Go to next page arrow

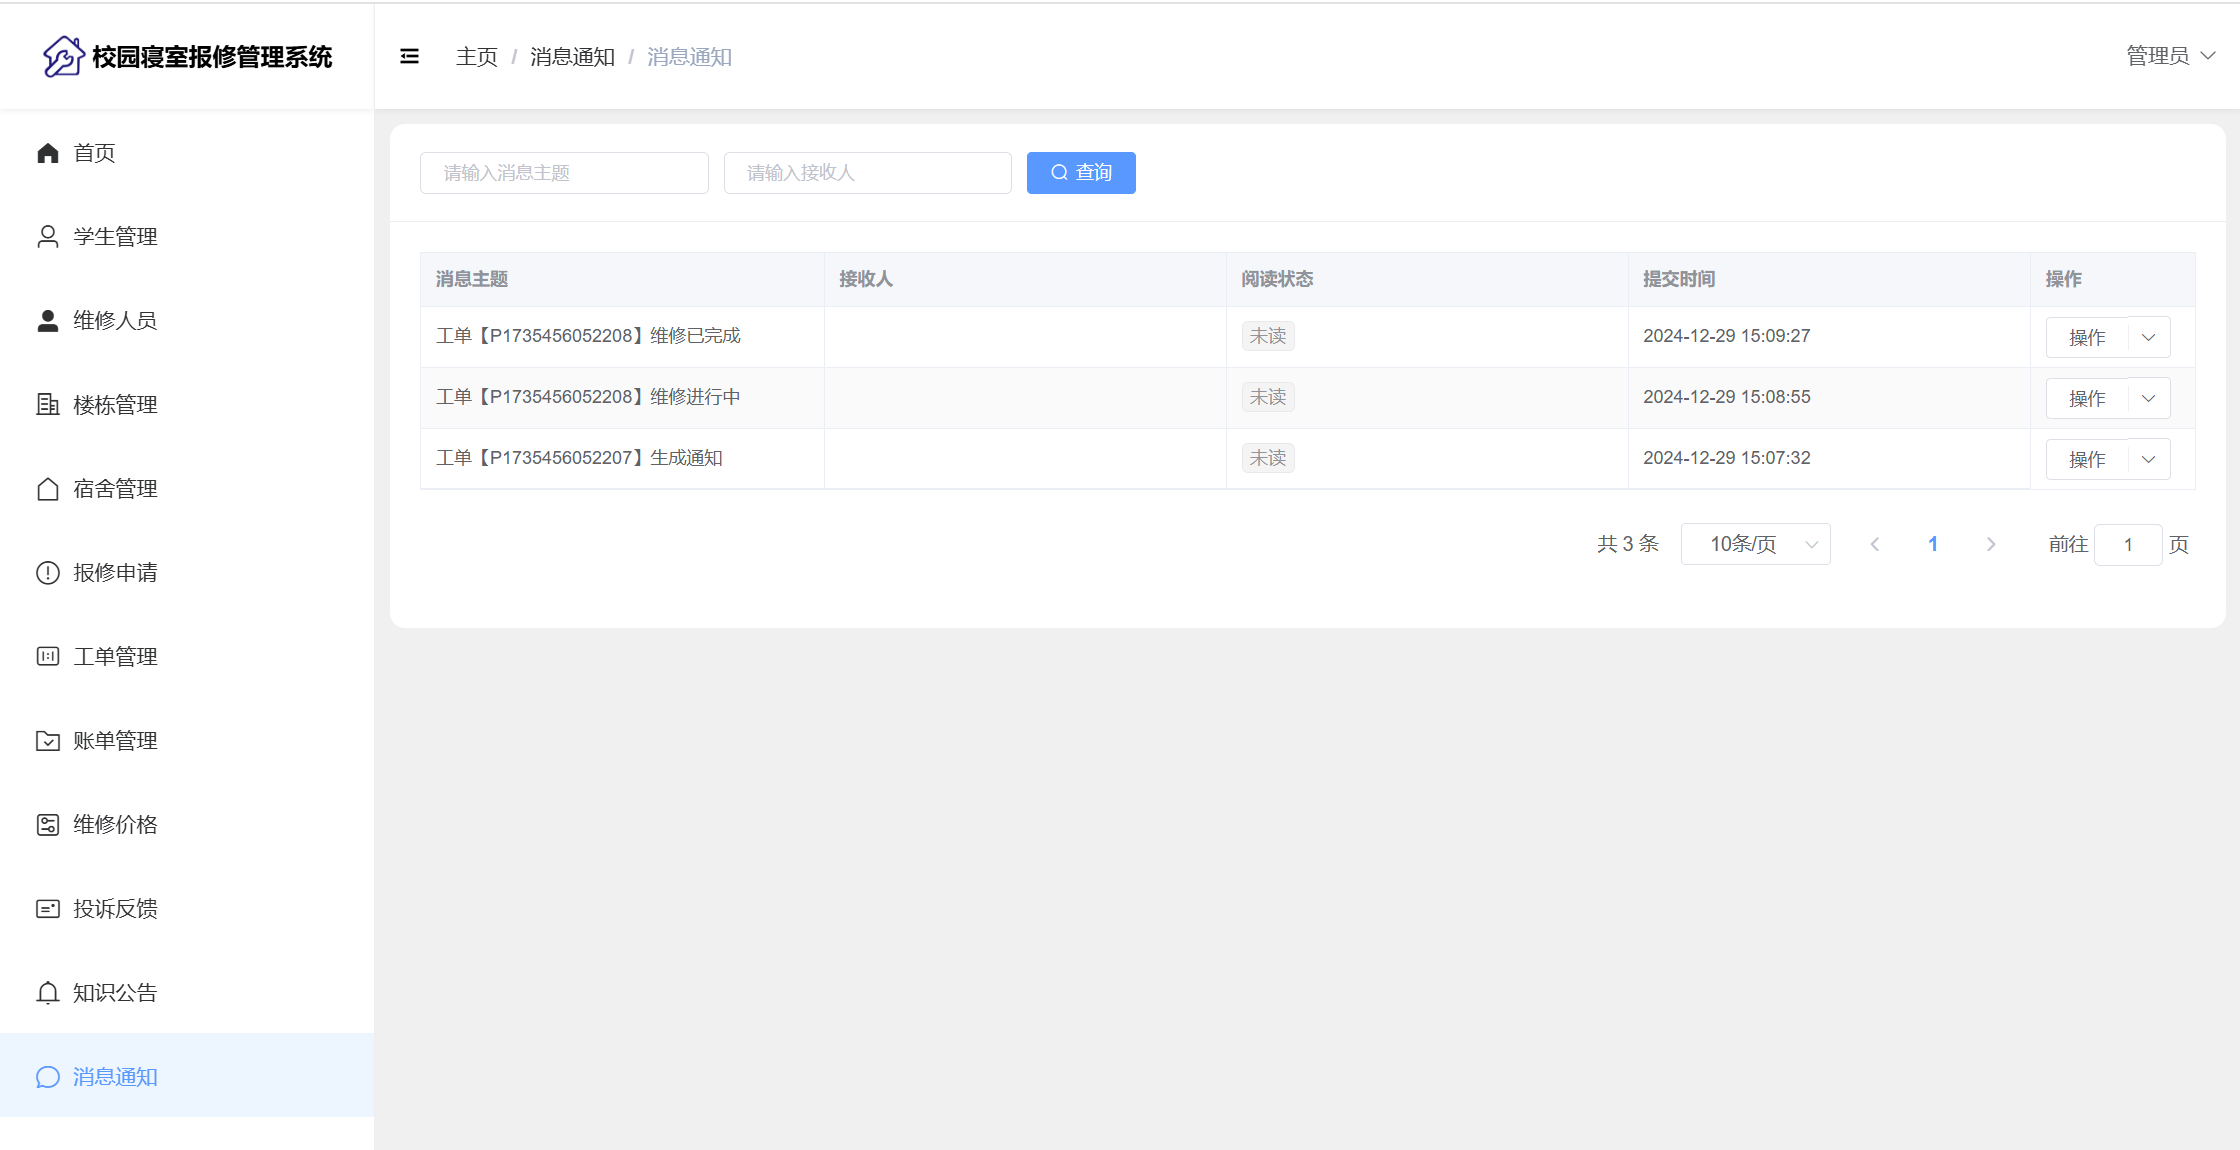click(x=1991, y=544)
